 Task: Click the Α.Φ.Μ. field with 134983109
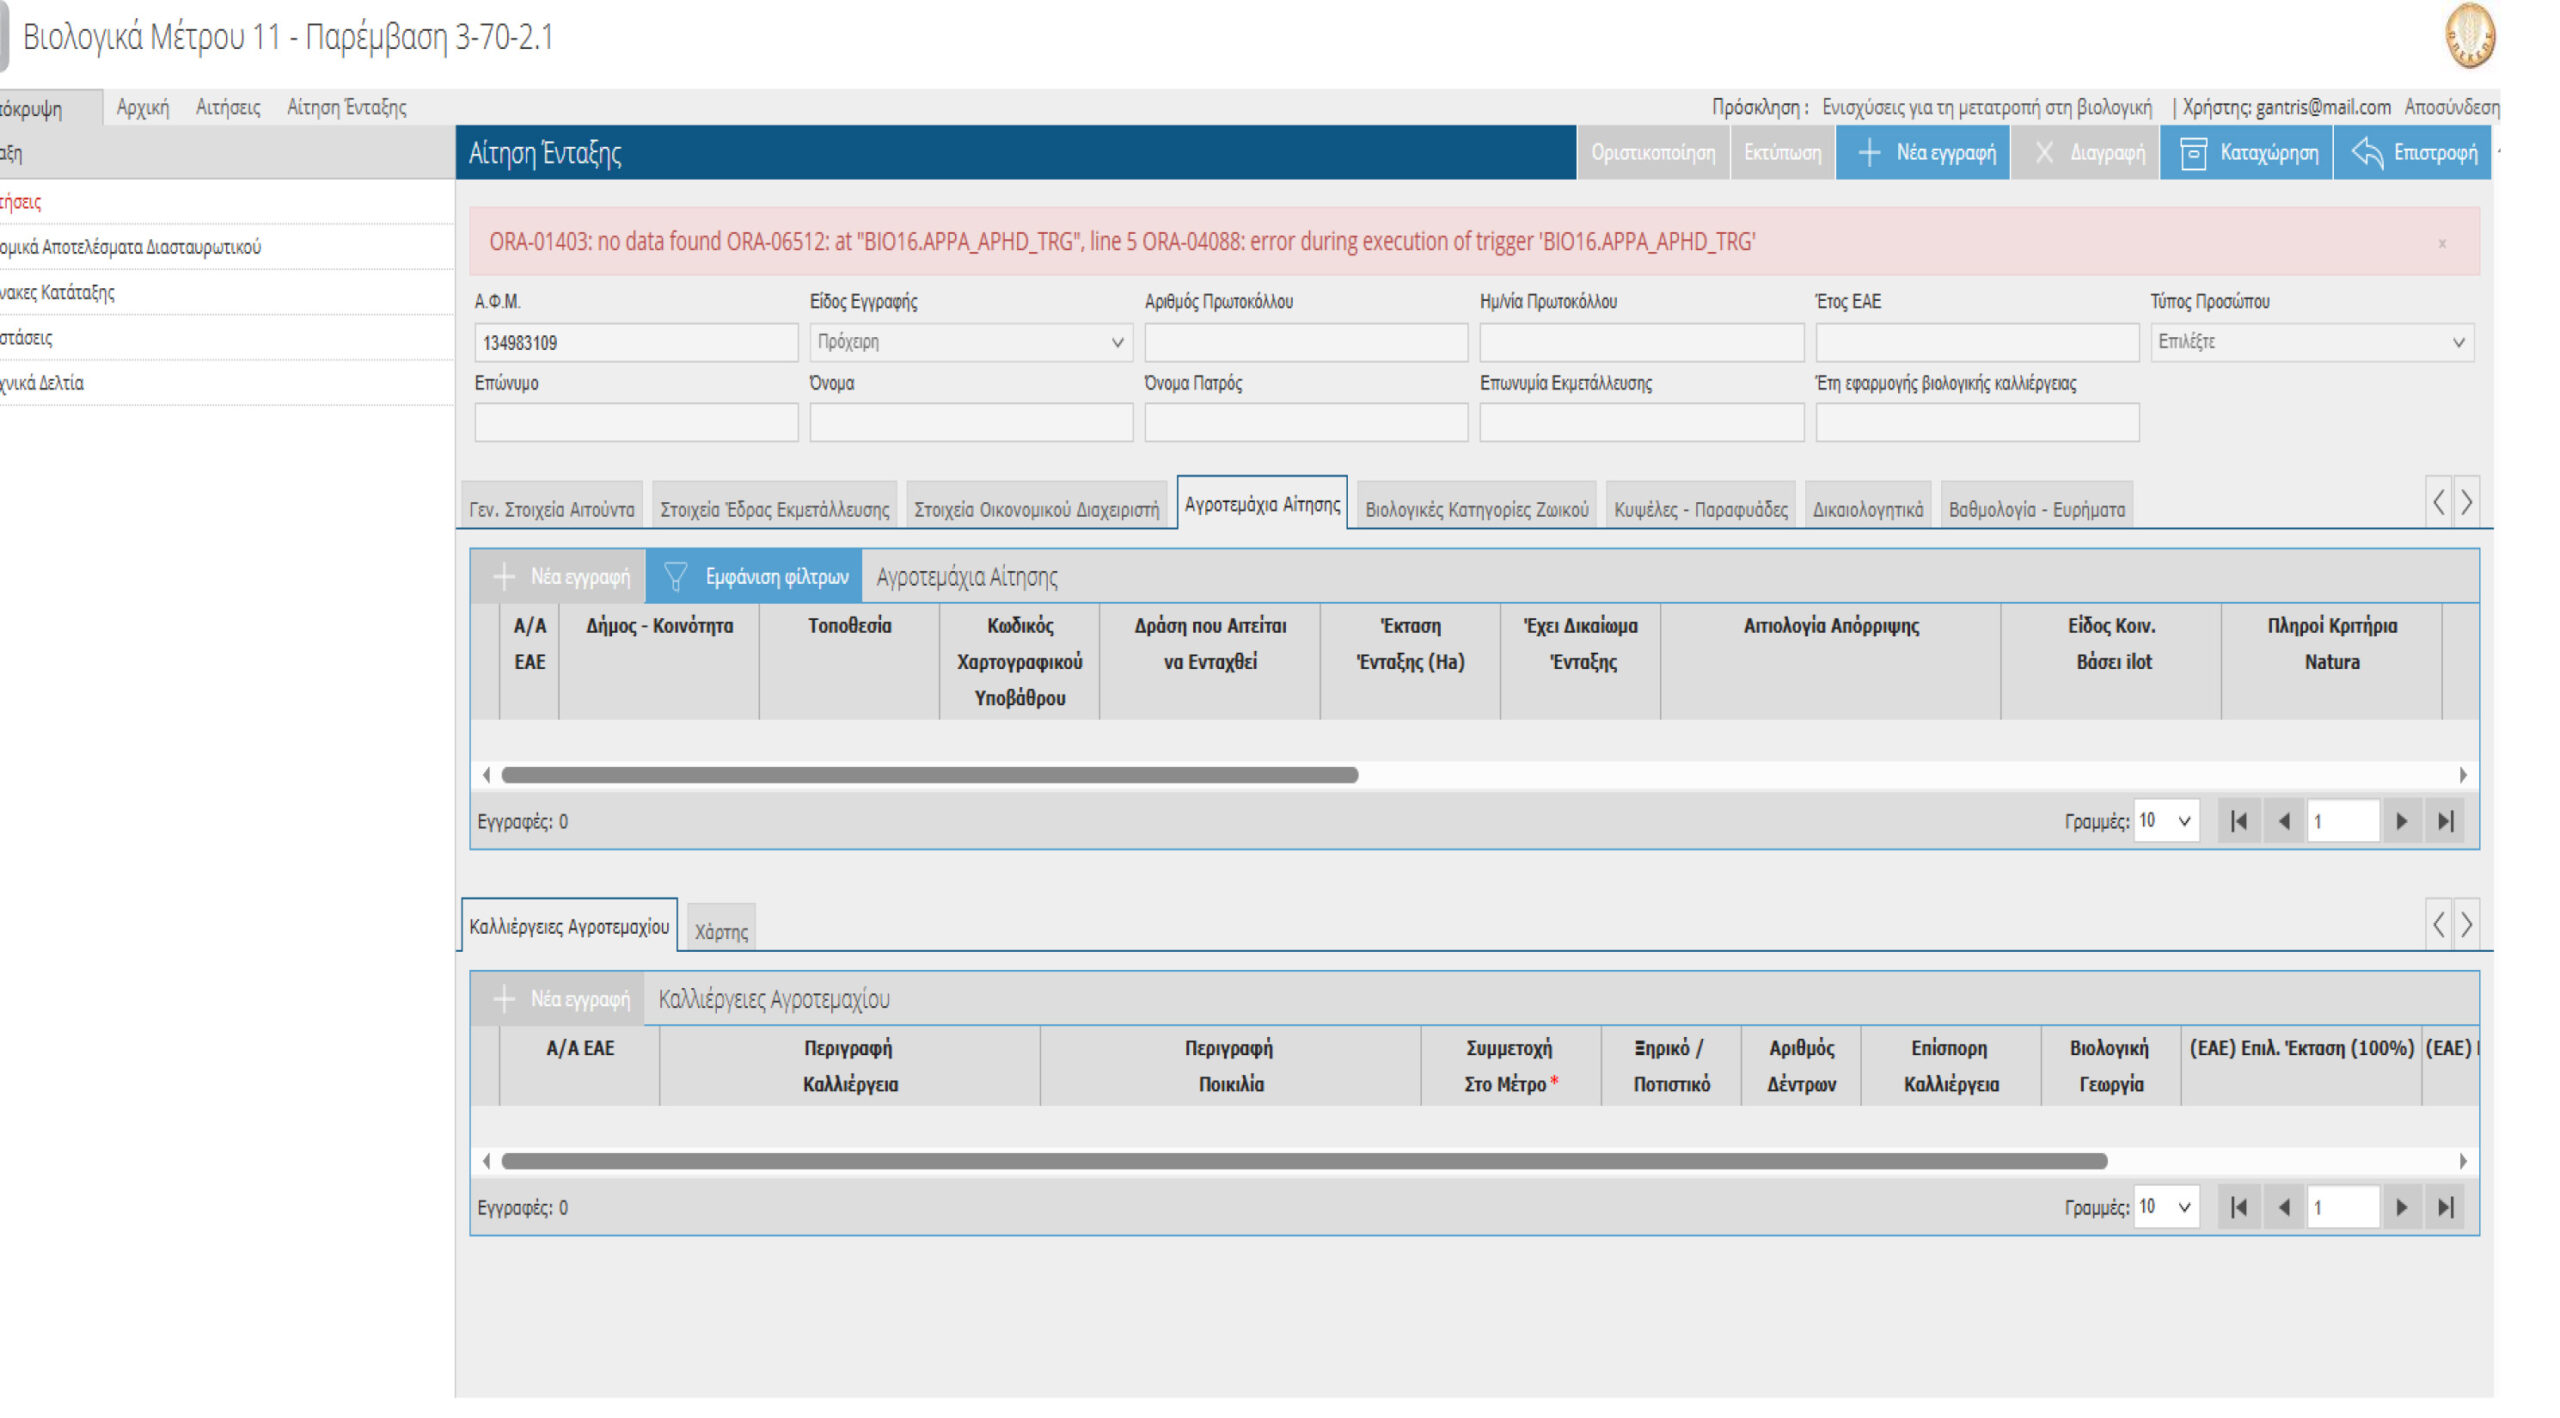[636, 343]
